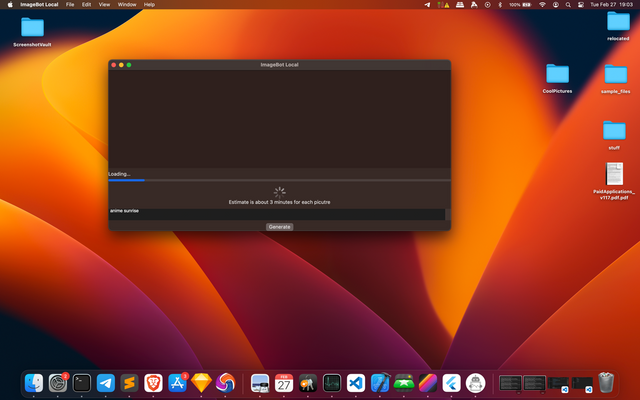Select the PaidApplications_v117.pdf.pdf file
Screen dimensions: 640x400
(x=614, y=181)
